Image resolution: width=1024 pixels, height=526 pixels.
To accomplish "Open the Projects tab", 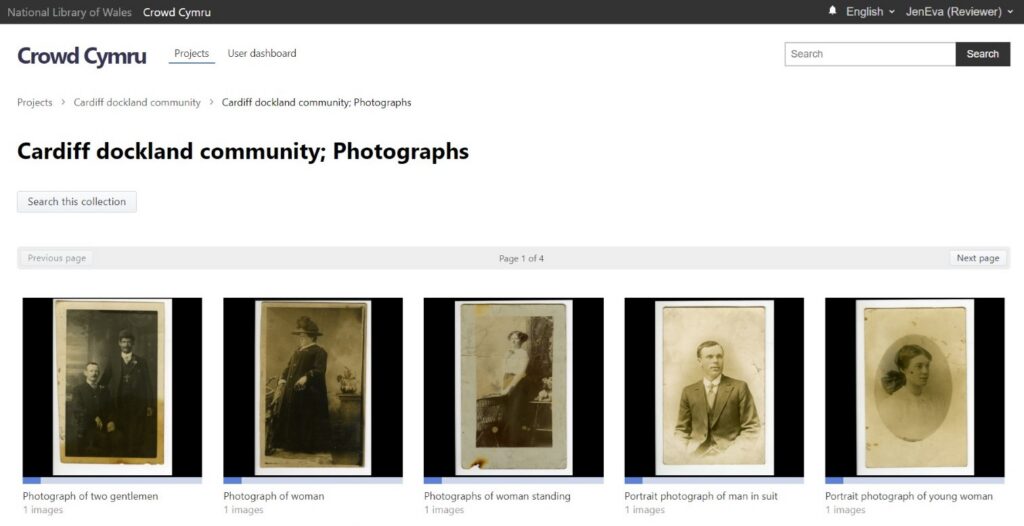I will click(191, 54).
